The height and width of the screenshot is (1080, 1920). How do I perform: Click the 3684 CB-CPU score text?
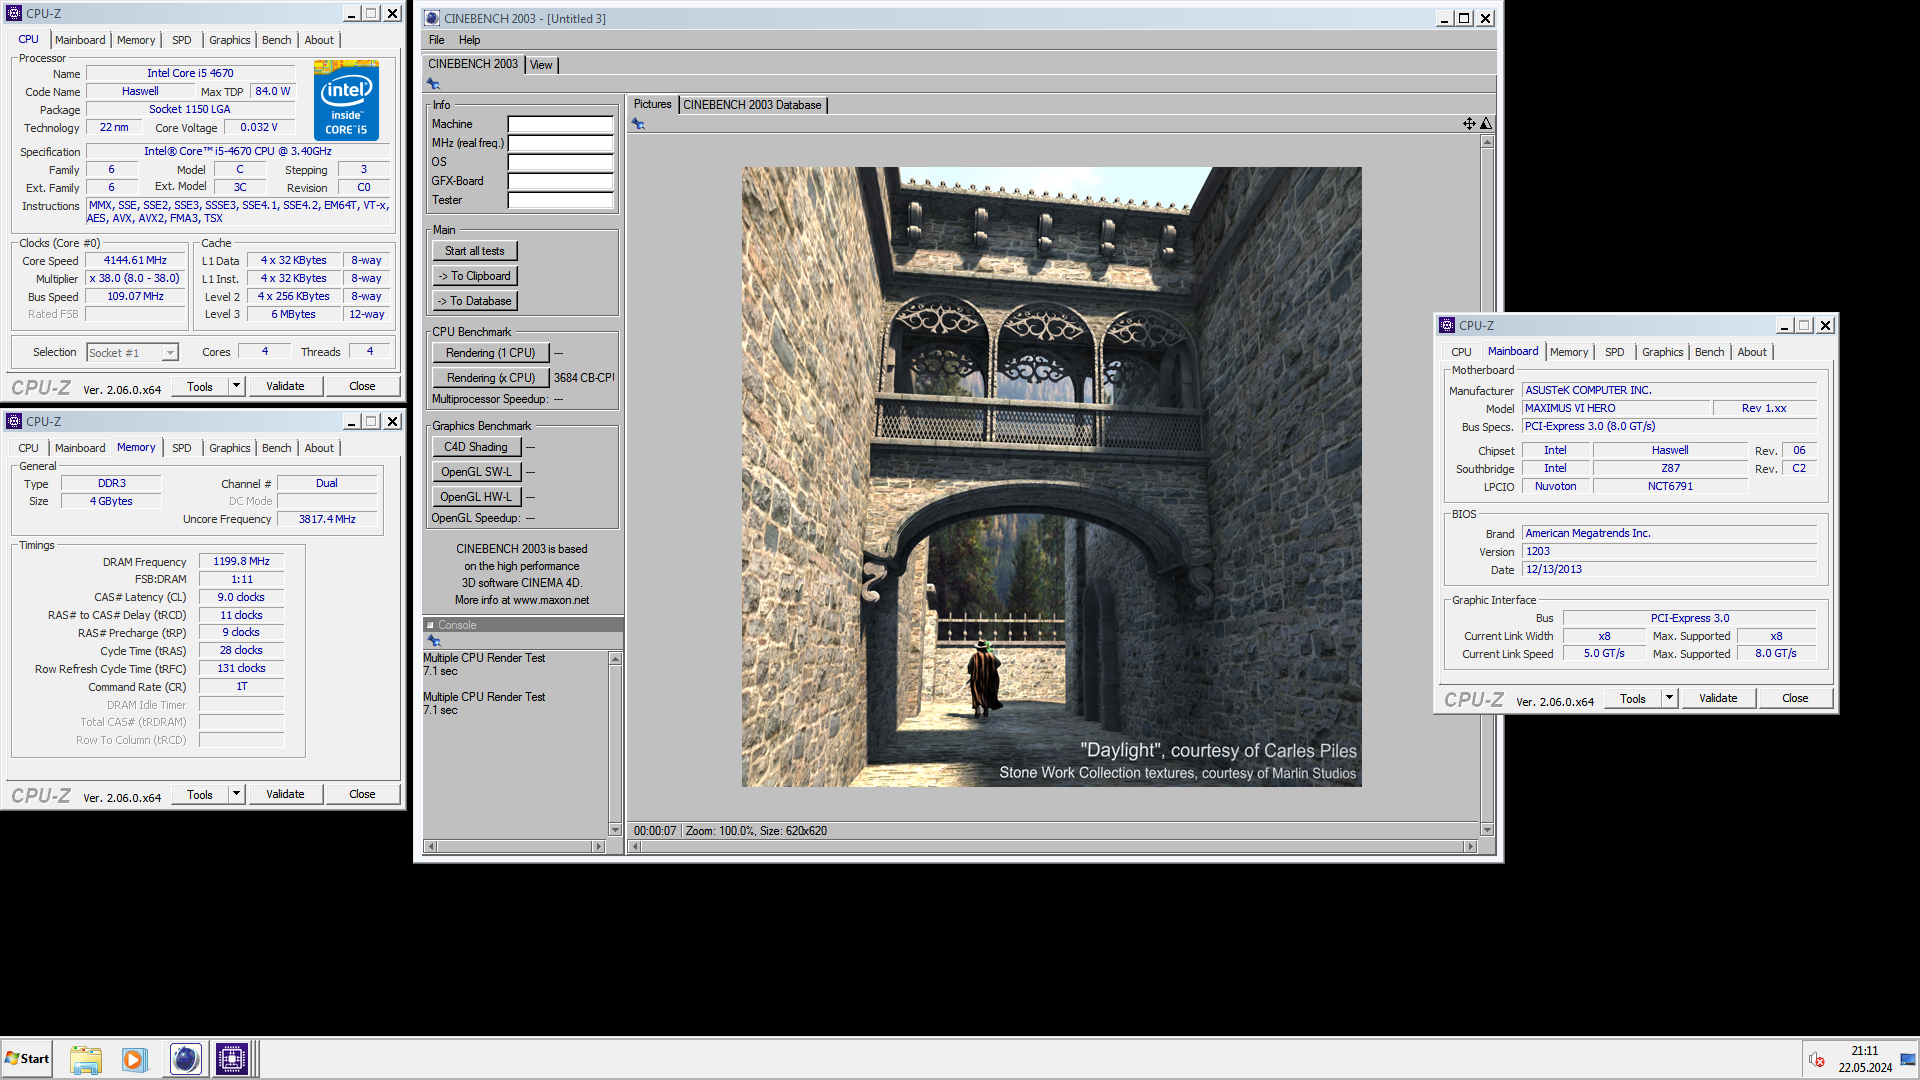coord(584,378)
